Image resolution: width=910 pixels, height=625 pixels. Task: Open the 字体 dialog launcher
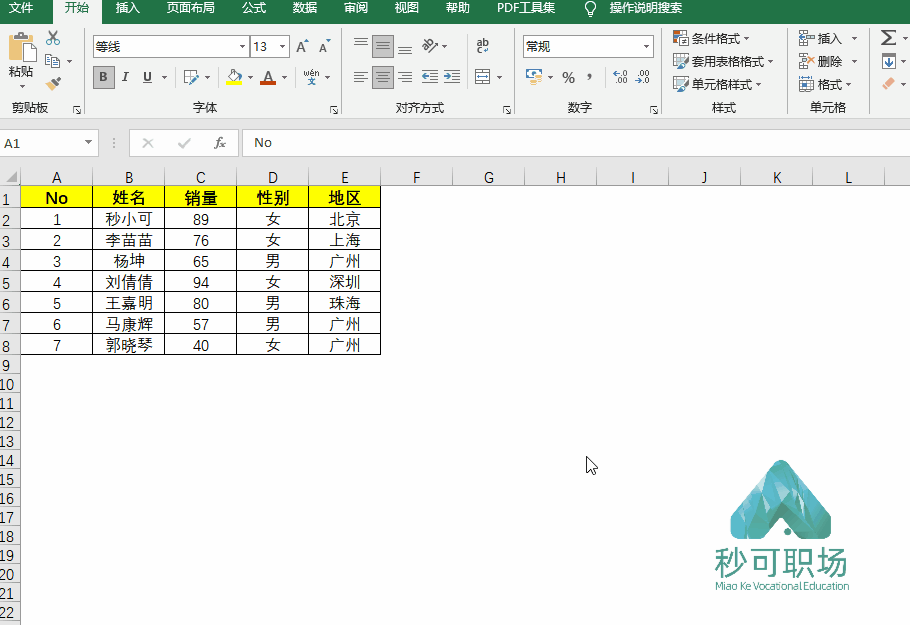coord(334,110)
